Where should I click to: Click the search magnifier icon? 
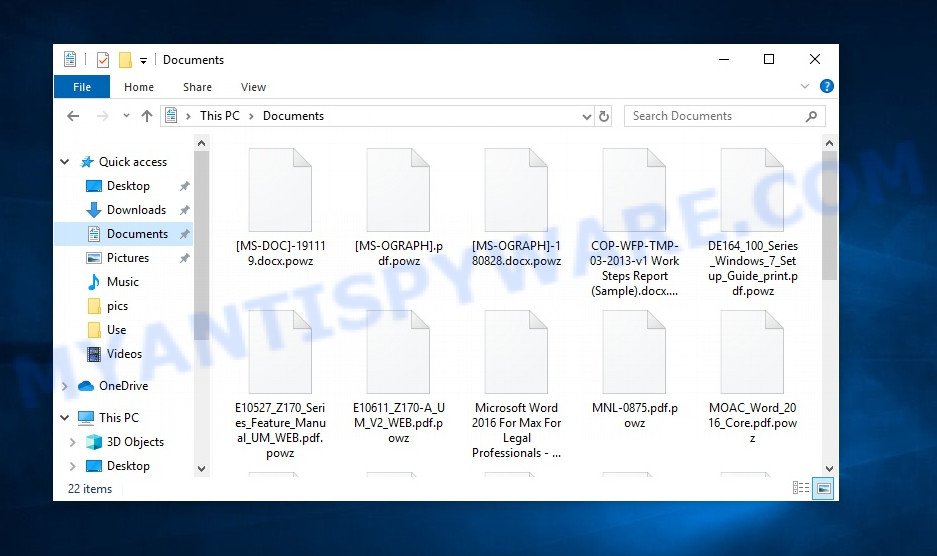point(811,116)
